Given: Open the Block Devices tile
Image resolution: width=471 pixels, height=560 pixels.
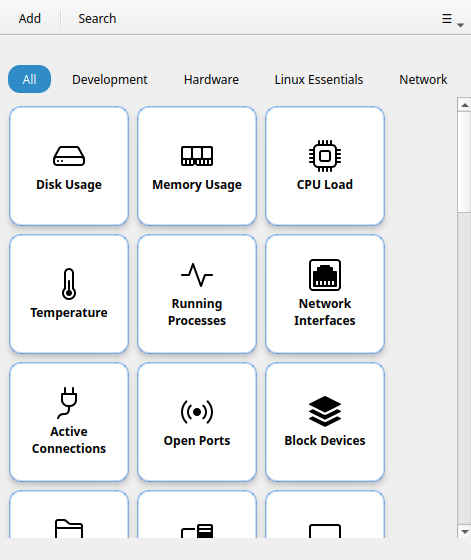Looking at the screenshot, I should (325, 422).
